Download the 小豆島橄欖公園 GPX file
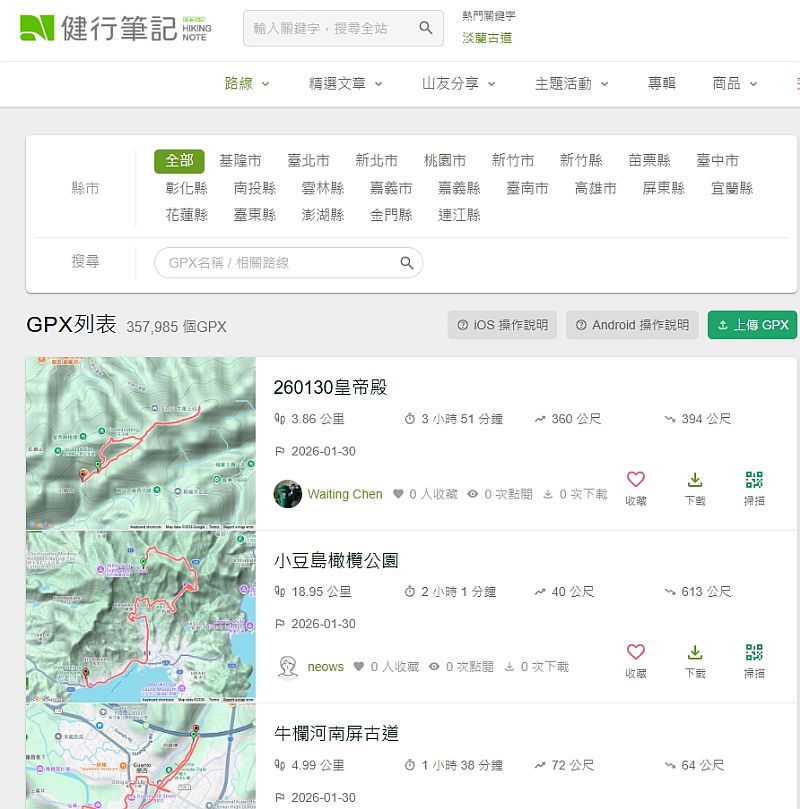The image size is (800, 809). (695, 653)
